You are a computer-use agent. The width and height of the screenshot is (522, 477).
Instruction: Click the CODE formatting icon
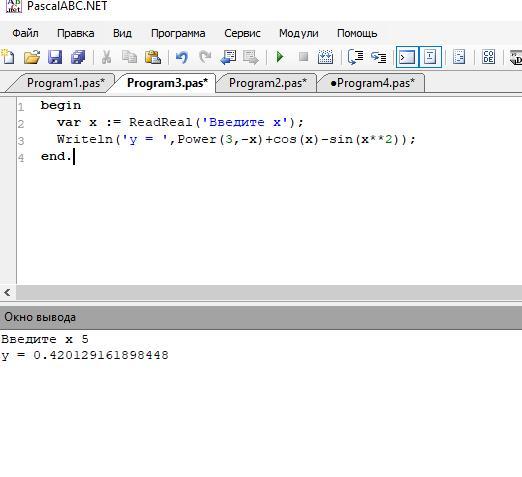[488, 57]
